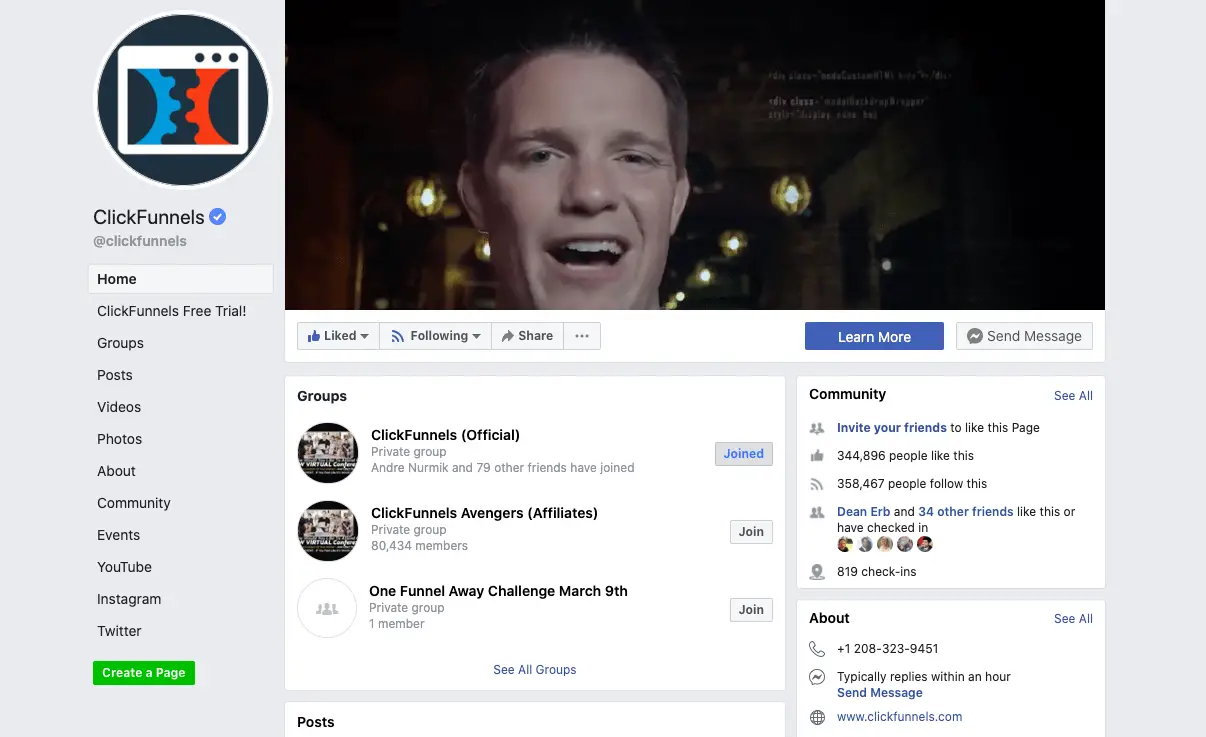Click the Joined button for ClickFunnels (Official)
The image size is (1206, 737).
744,454
